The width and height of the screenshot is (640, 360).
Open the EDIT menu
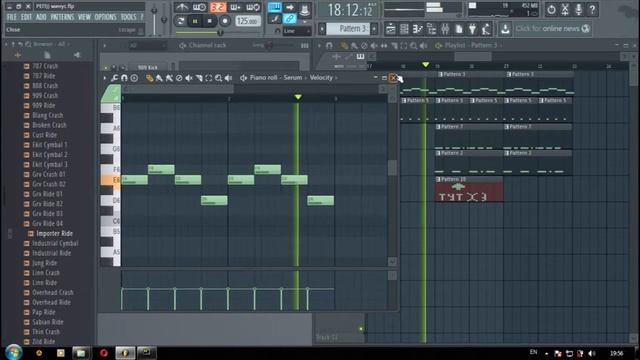coord(27,17)
